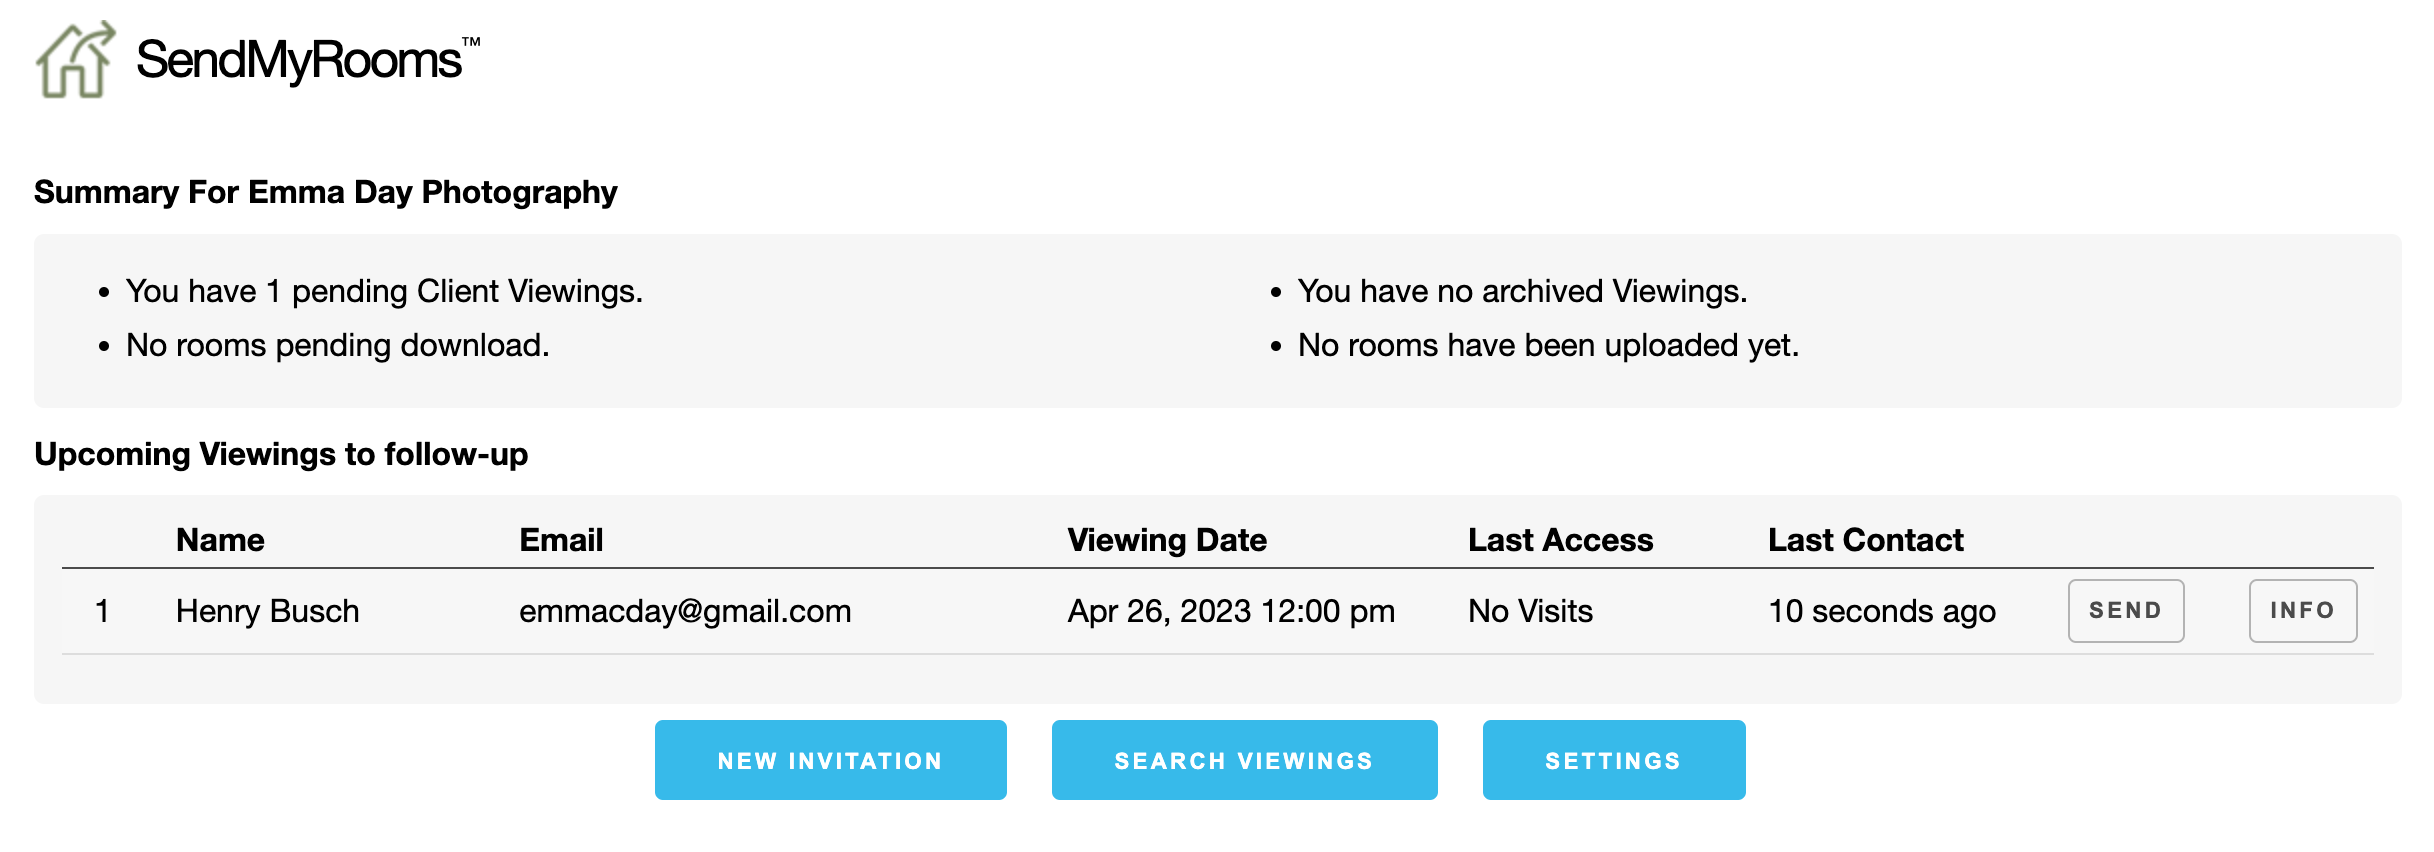Image resolution: width=2434 pixels, height=852 pixels.
Task: Click the Last Contact column header
Action: [x=1865, y=540]
